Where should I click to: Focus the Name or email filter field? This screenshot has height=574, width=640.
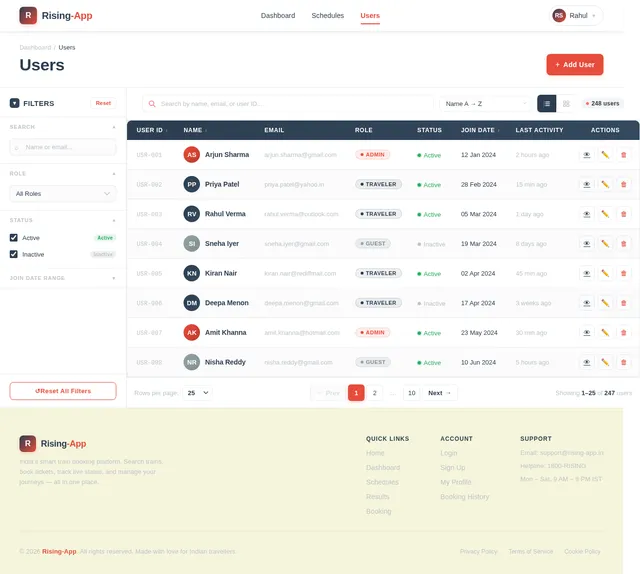(63, 147)
